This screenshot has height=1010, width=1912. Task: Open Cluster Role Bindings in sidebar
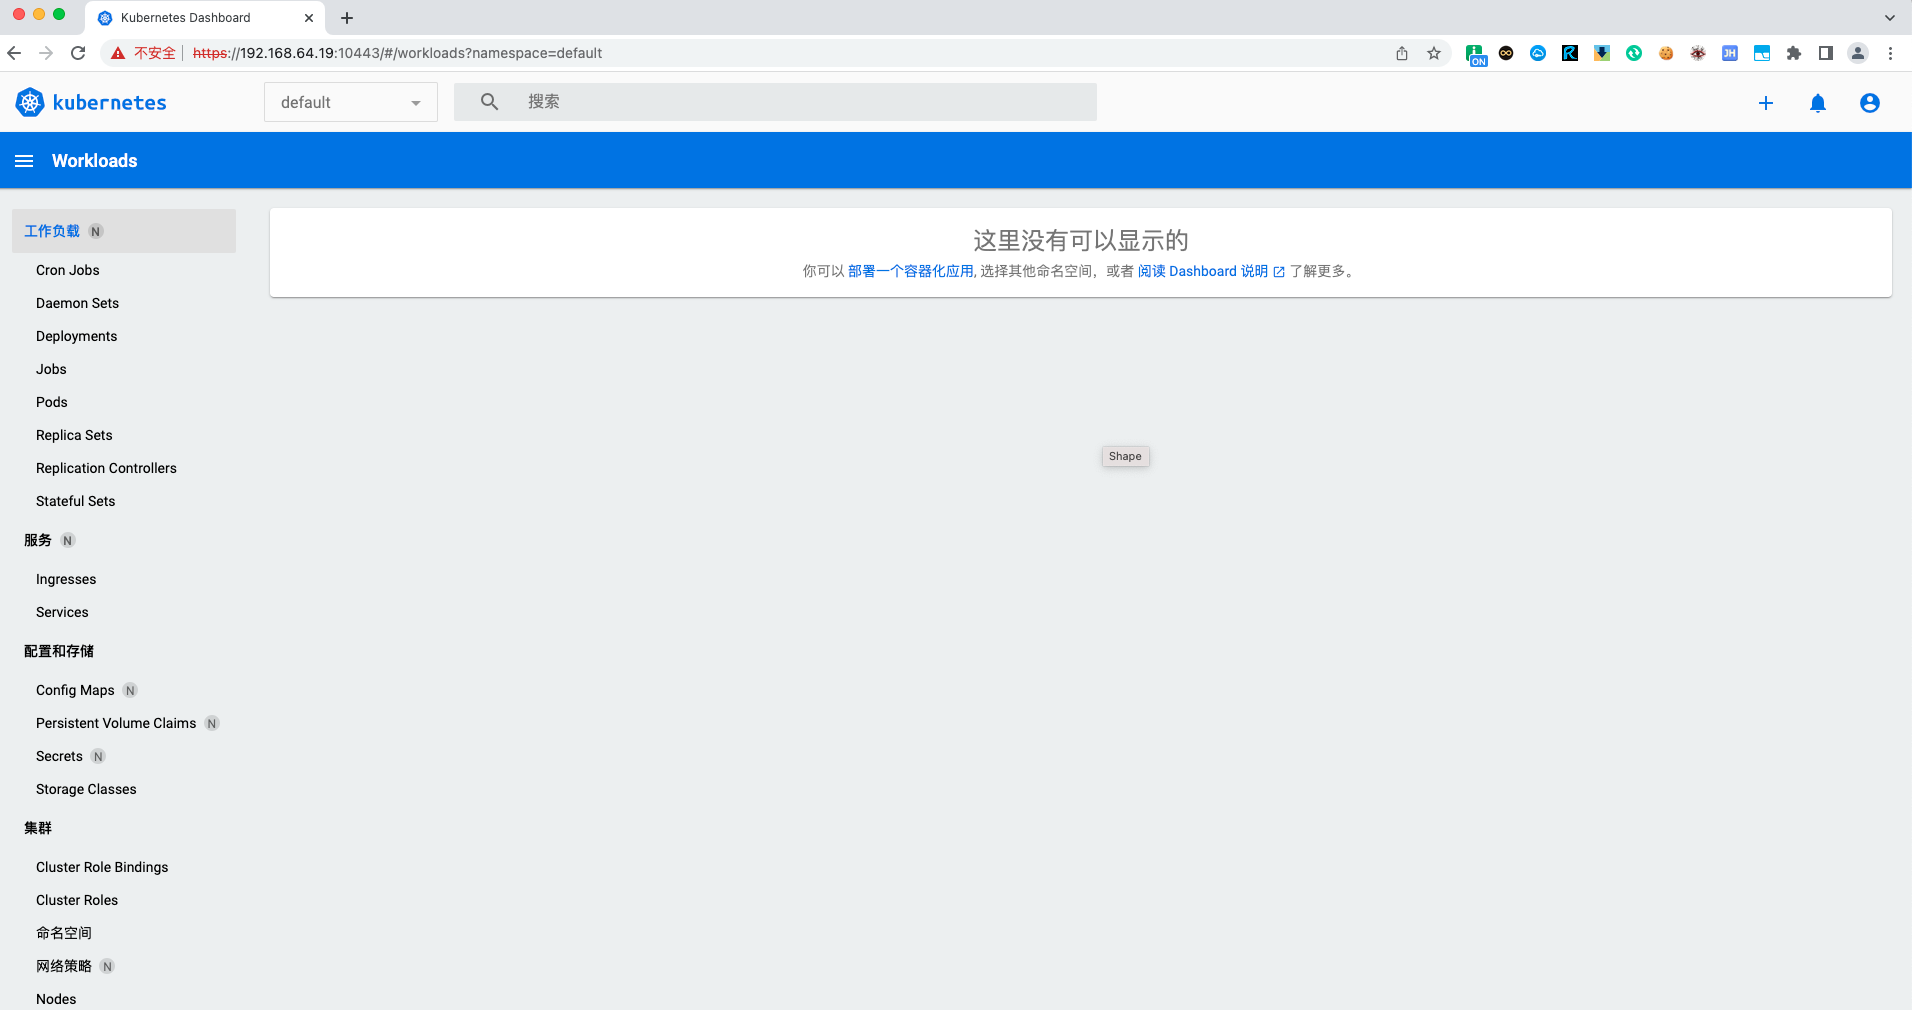click(x=102, y=867)
